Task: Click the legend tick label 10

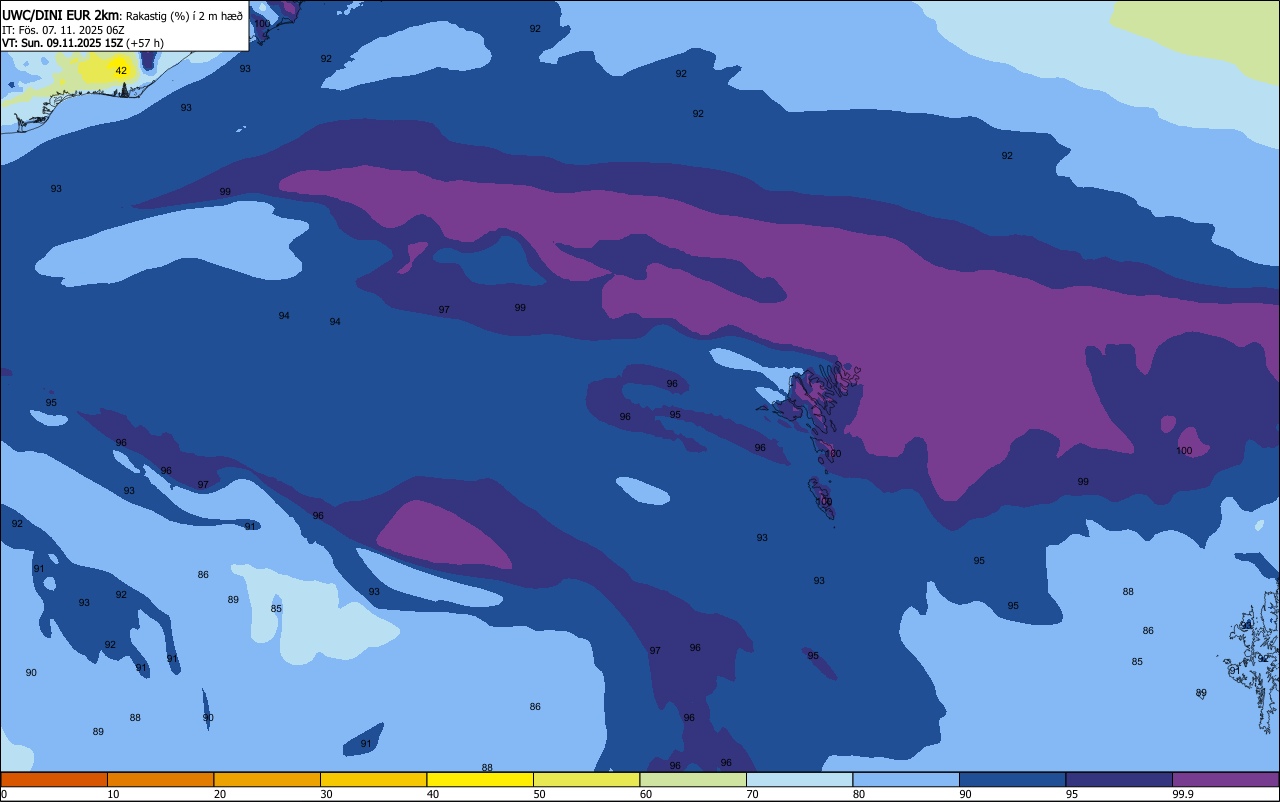Action: (113, 794)
